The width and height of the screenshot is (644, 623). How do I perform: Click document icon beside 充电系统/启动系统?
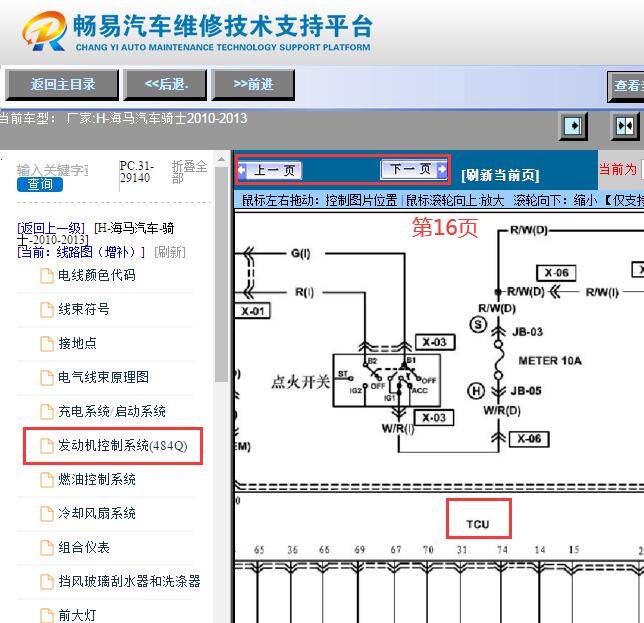pyautogui.click(x=47, y=412)
